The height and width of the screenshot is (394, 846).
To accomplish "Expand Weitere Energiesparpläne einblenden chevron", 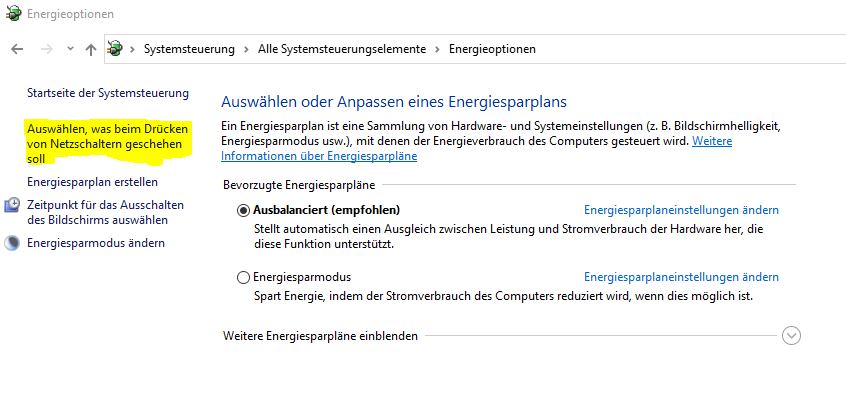I will (791, 336).
